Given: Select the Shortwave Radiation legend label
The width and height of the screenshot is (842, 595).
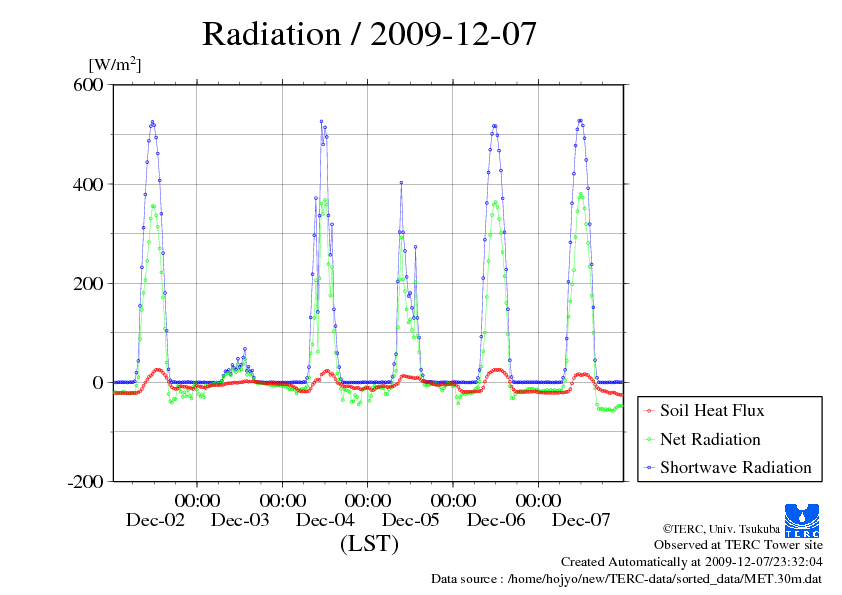Looking at the screenshot, I should [x=736, y=467].
